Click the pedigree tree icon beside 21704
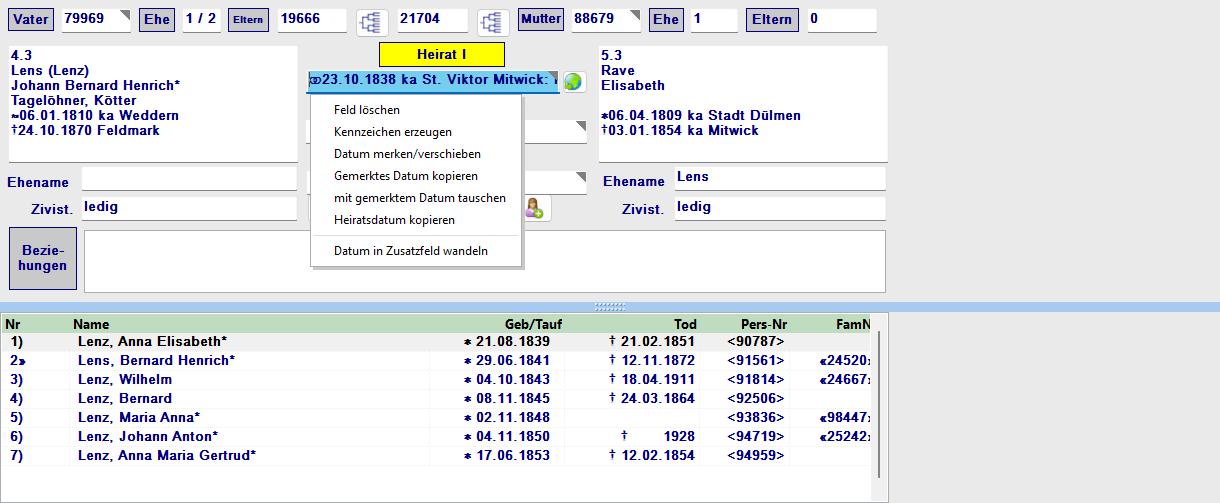 [x=492, y=22]
